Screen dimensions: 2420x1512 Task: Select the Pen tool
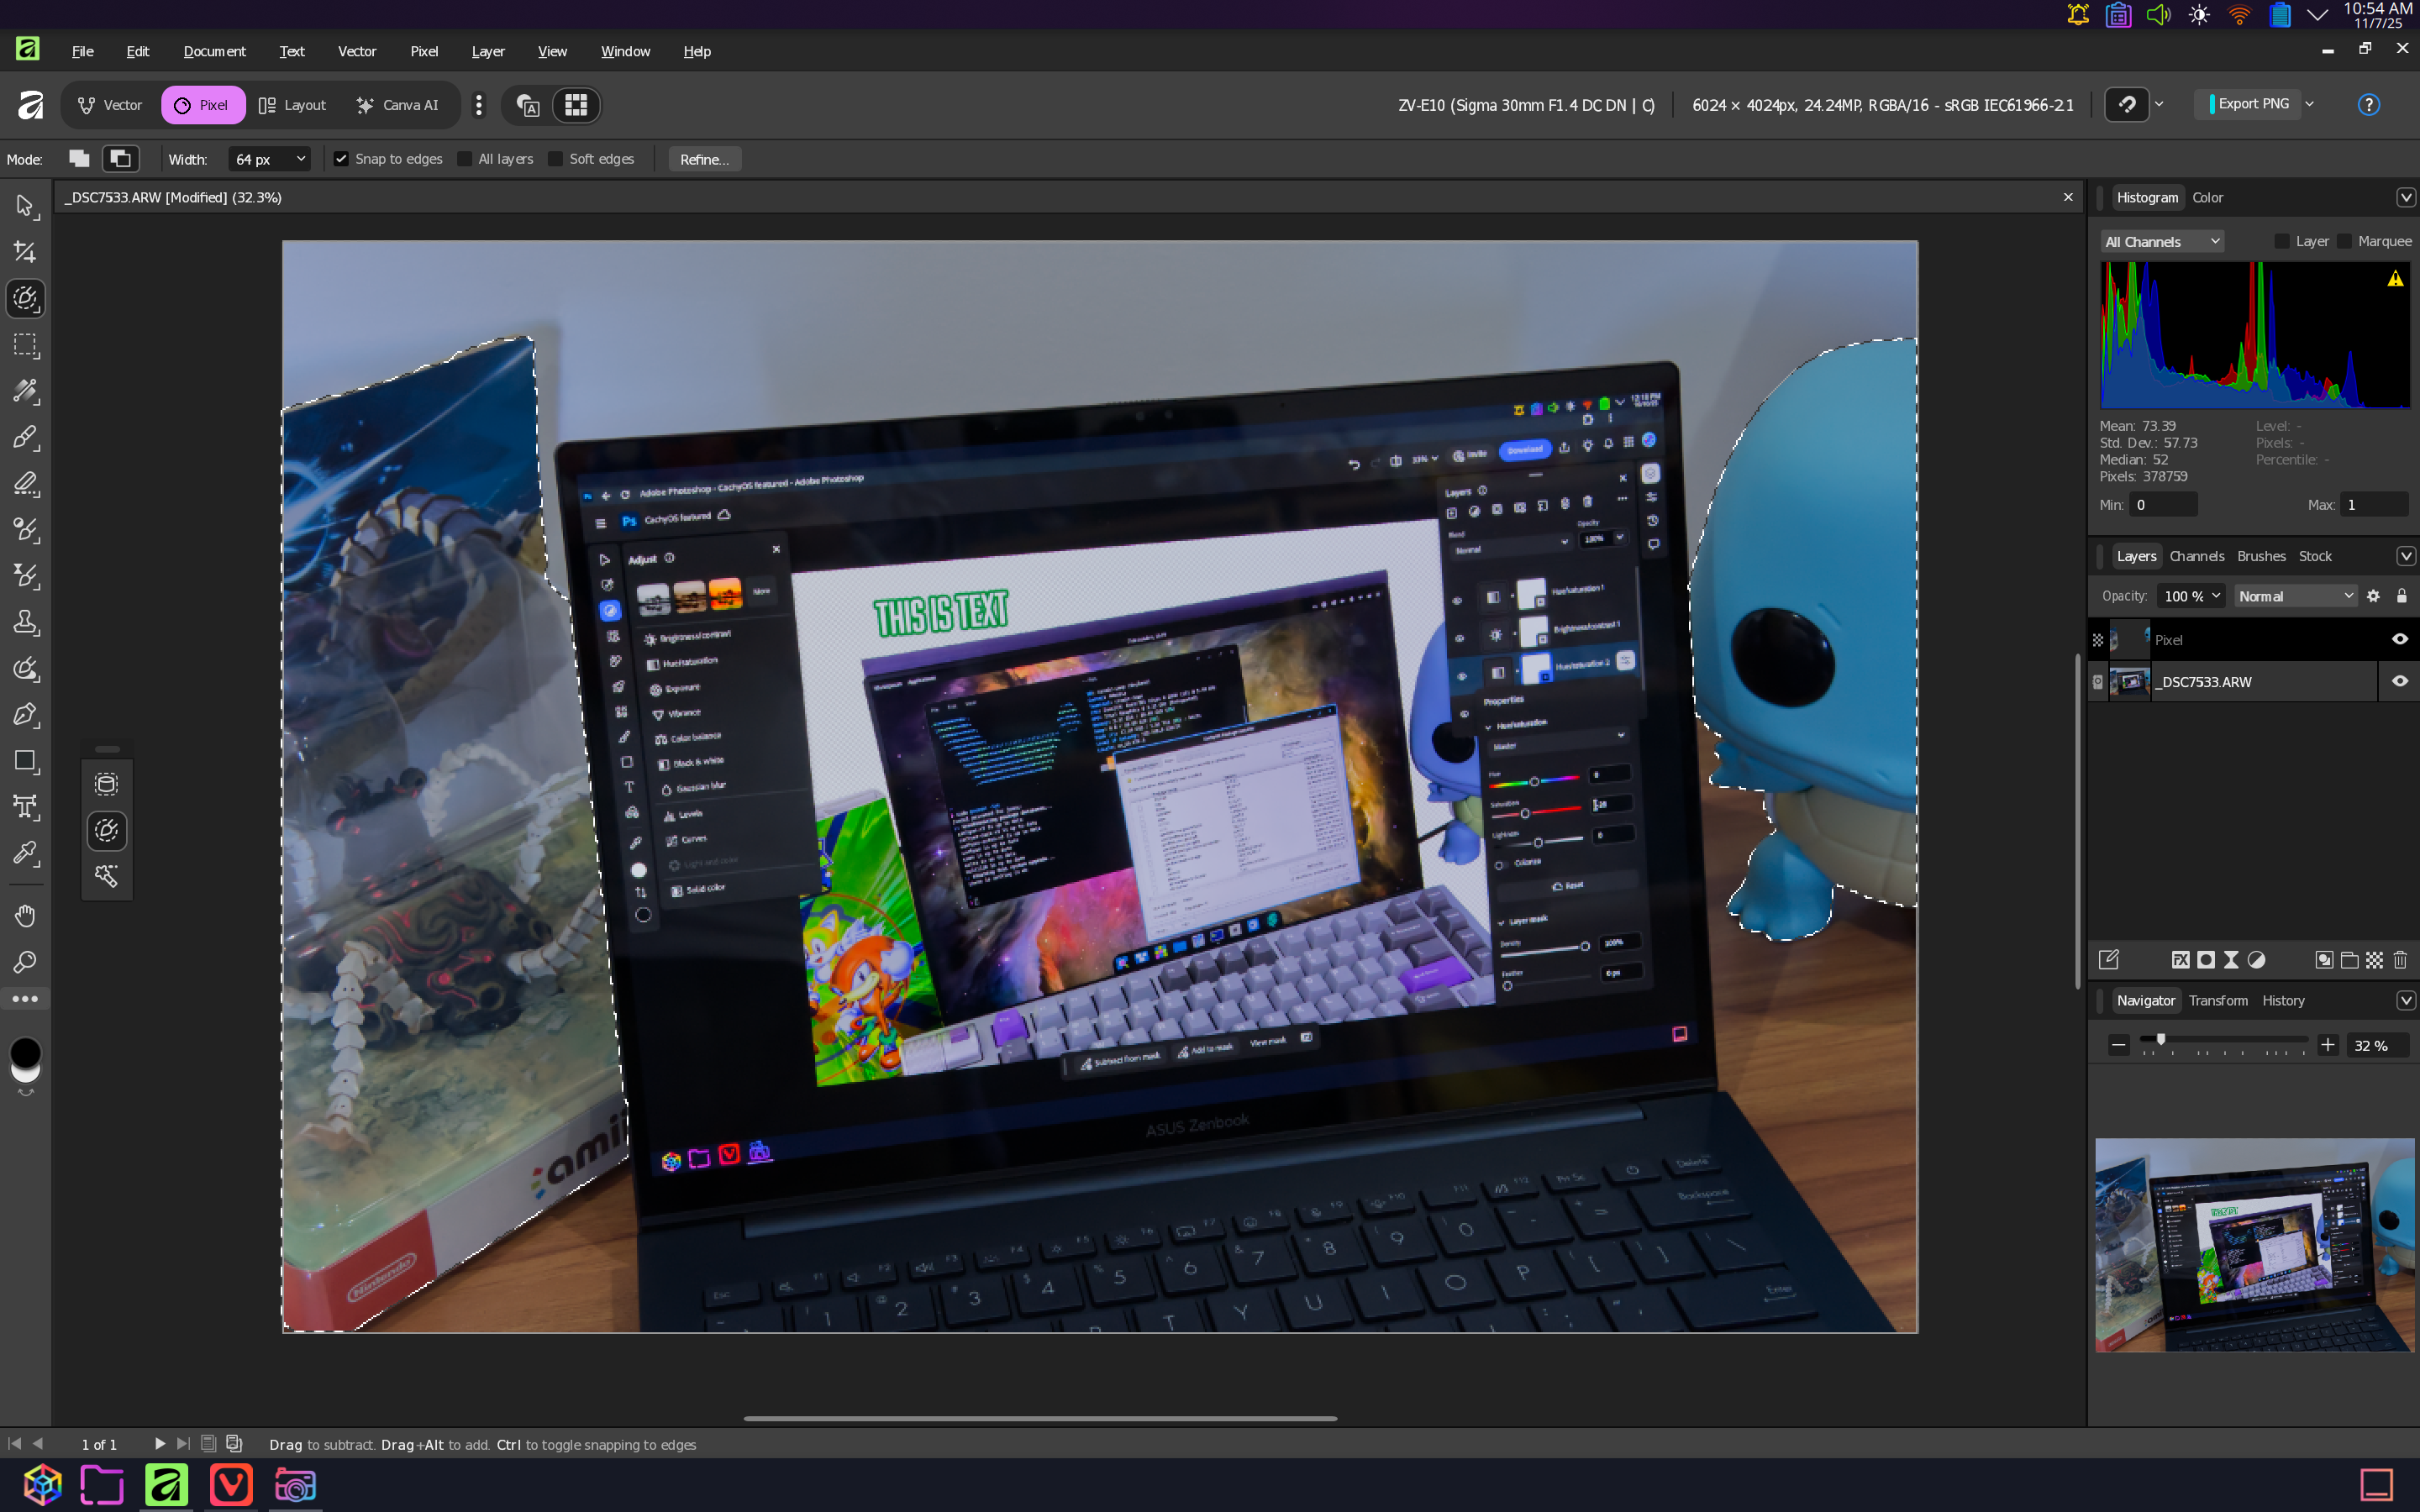tap(26, 715)
